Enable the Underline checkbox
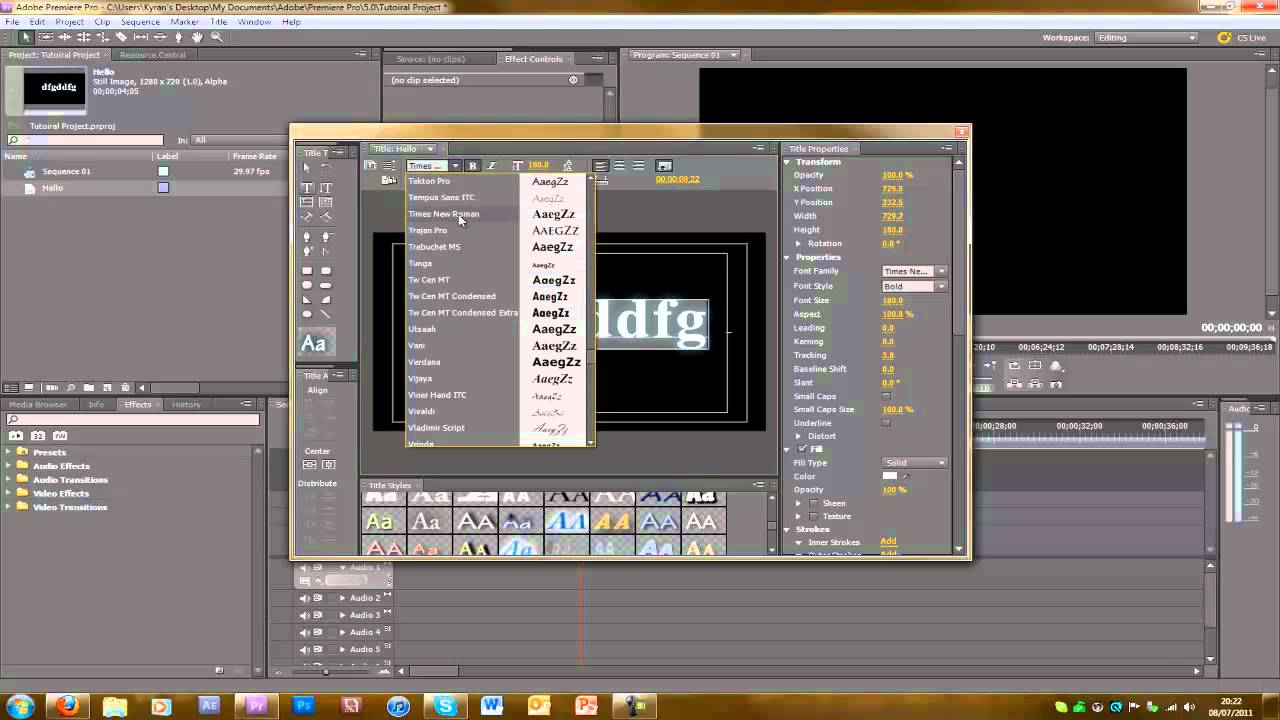Viewport: 1280px width, 720px height. 886,423
